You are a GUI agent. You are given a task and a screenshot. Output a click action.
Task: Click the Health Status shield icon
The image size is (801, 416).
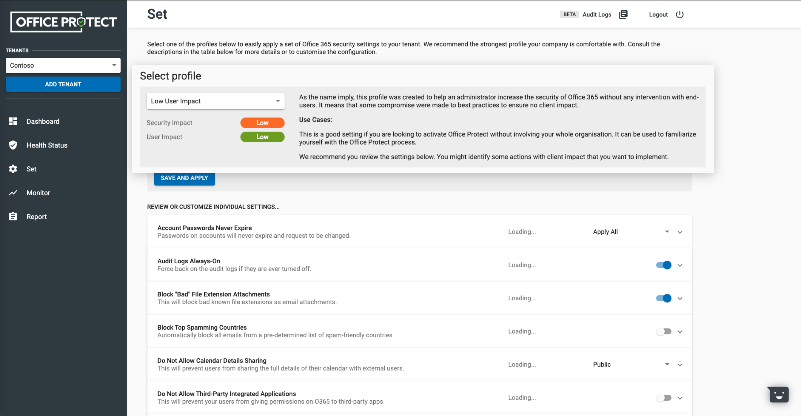point(13,145)
